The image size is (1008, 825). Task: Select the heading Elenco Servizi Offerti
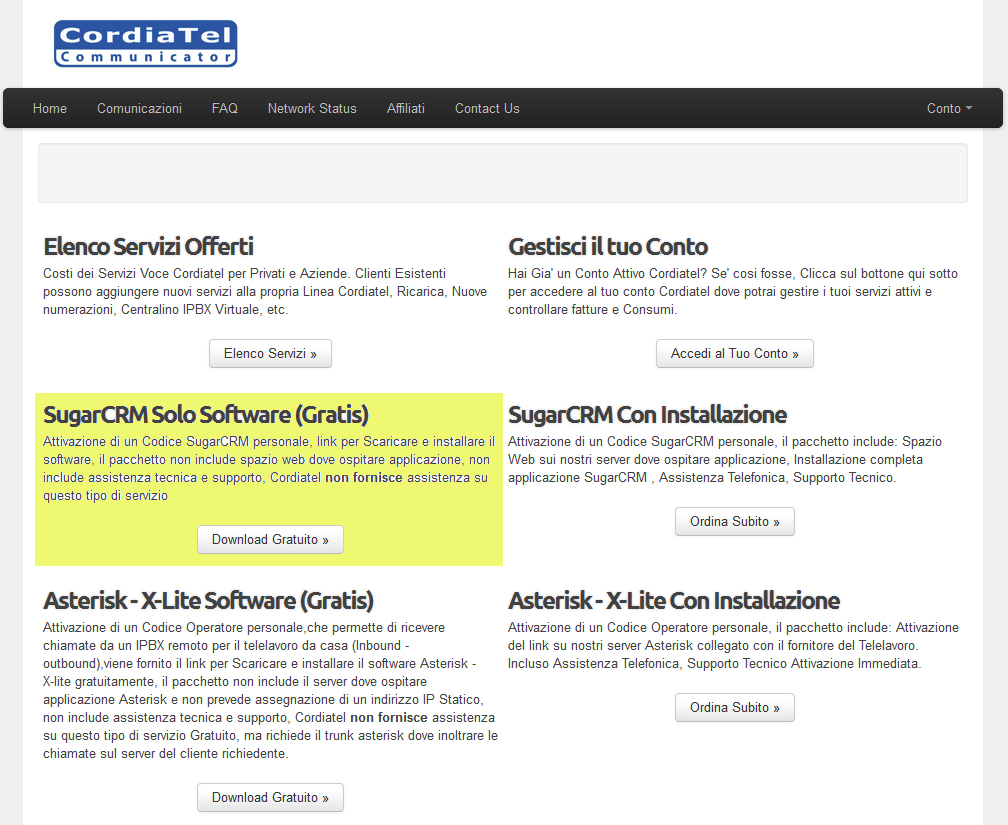coord(148,247)
